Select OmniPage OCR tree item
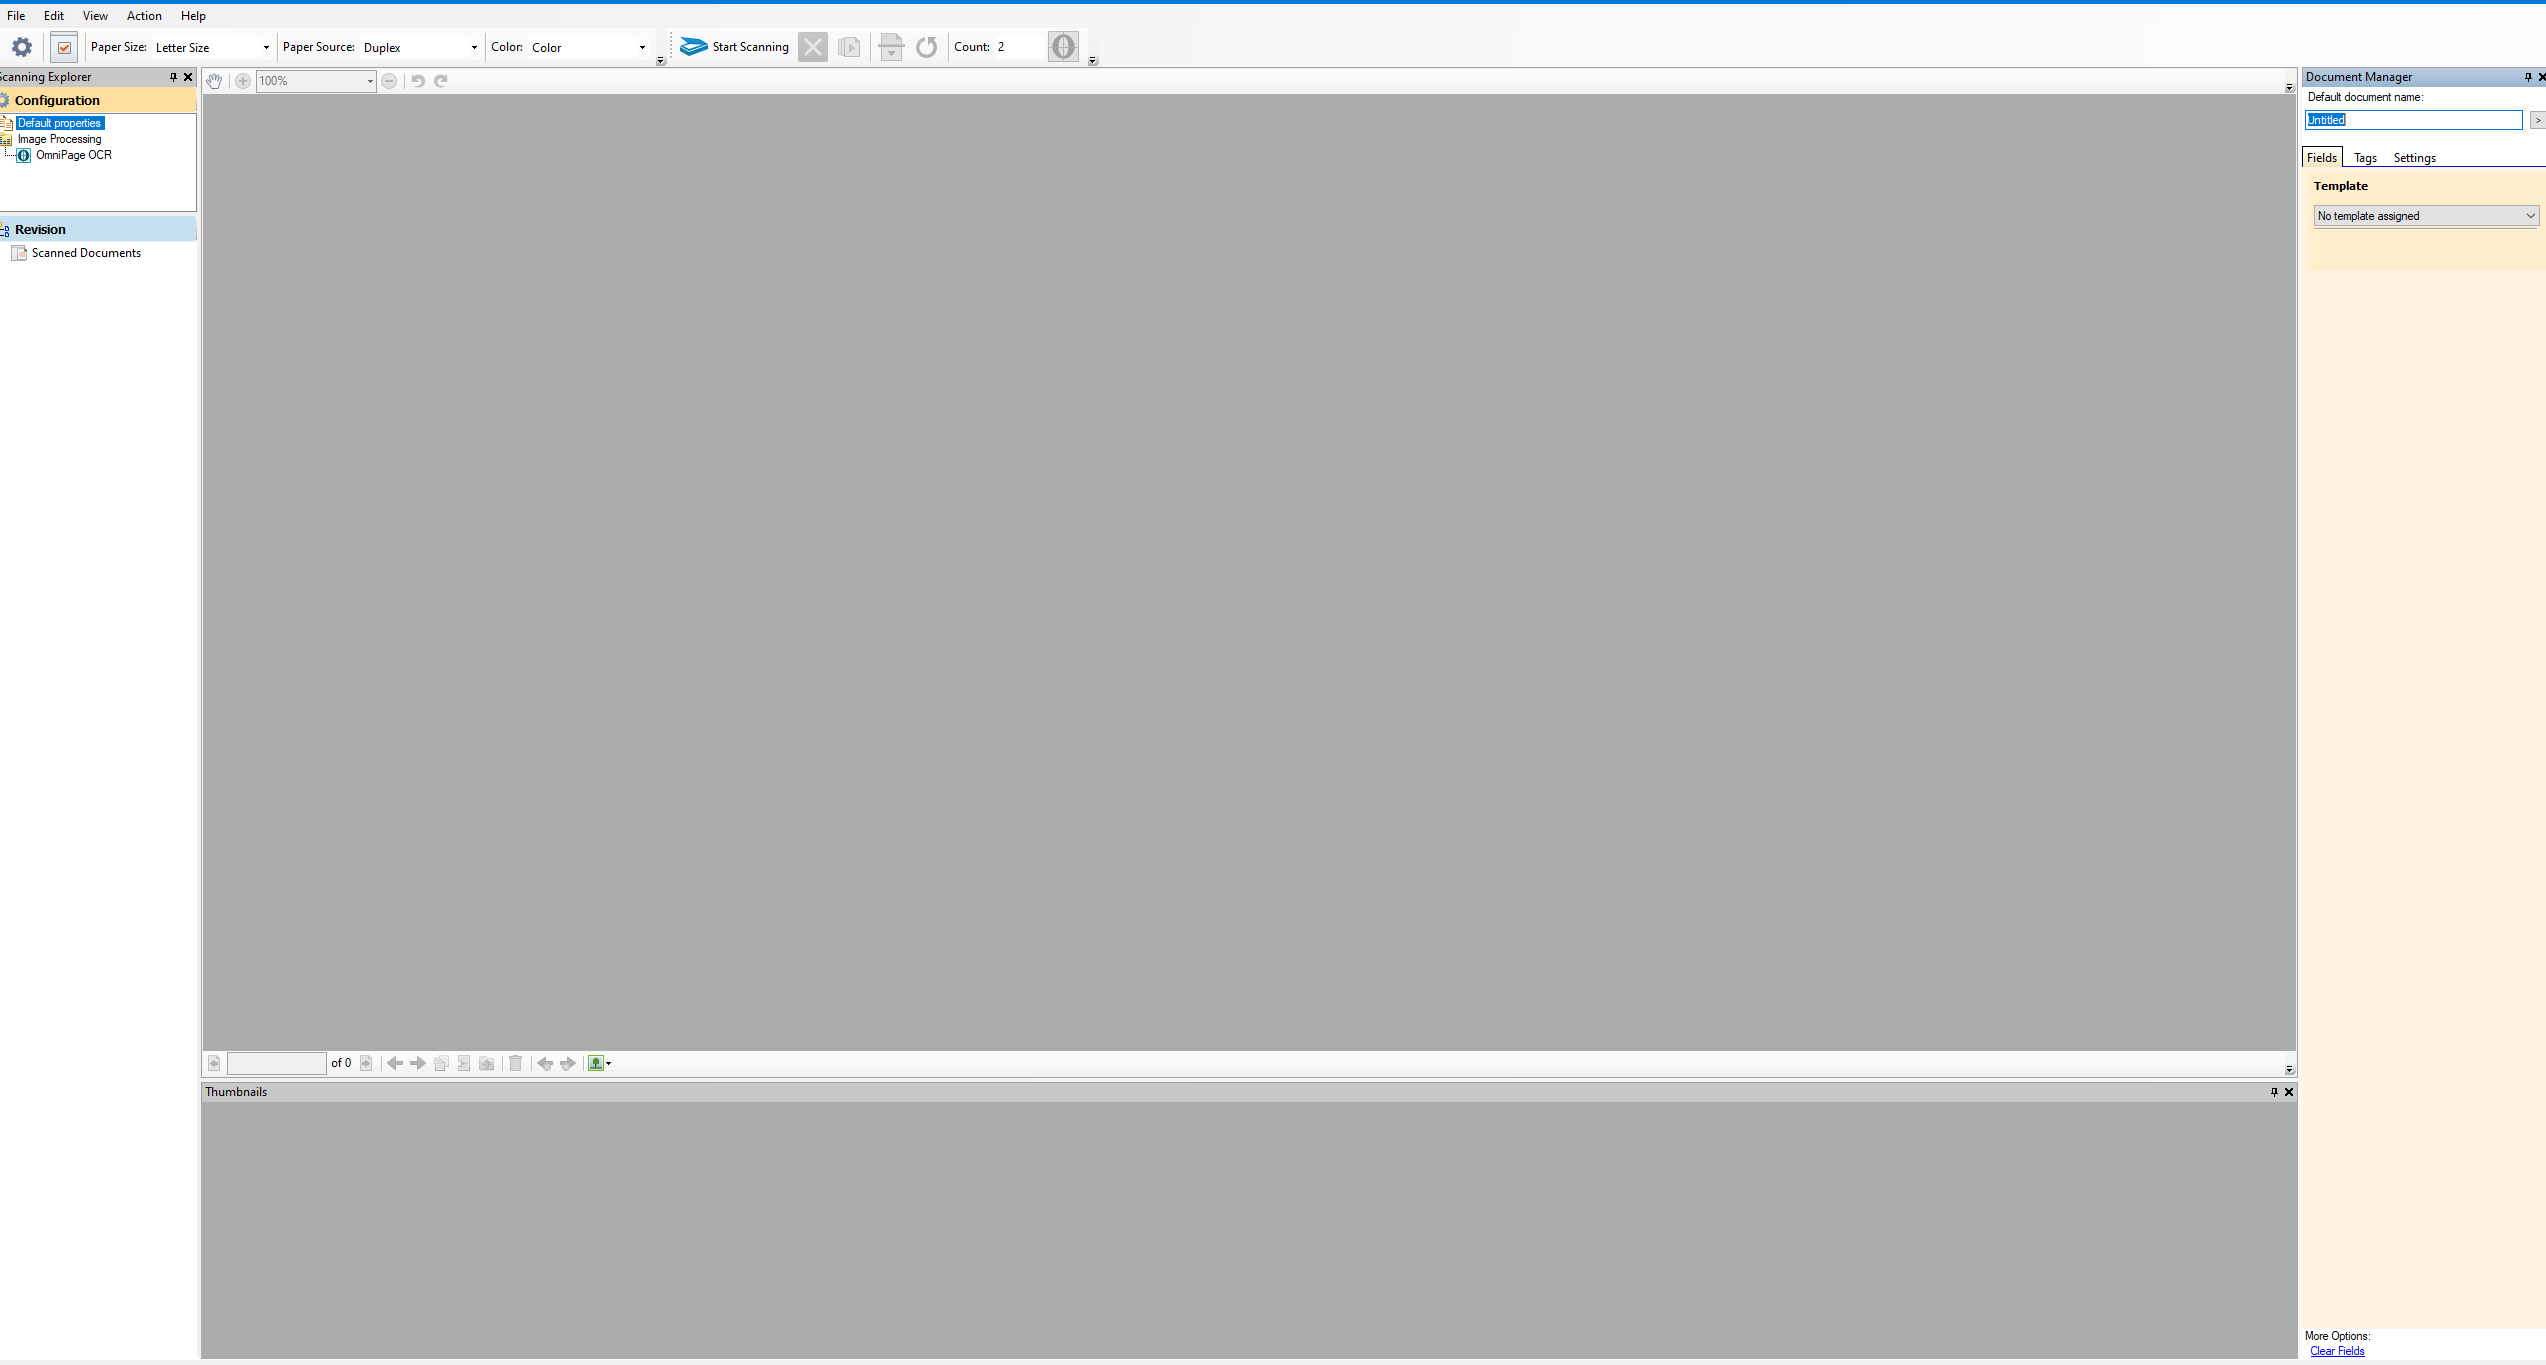 (x=73, y=155)
